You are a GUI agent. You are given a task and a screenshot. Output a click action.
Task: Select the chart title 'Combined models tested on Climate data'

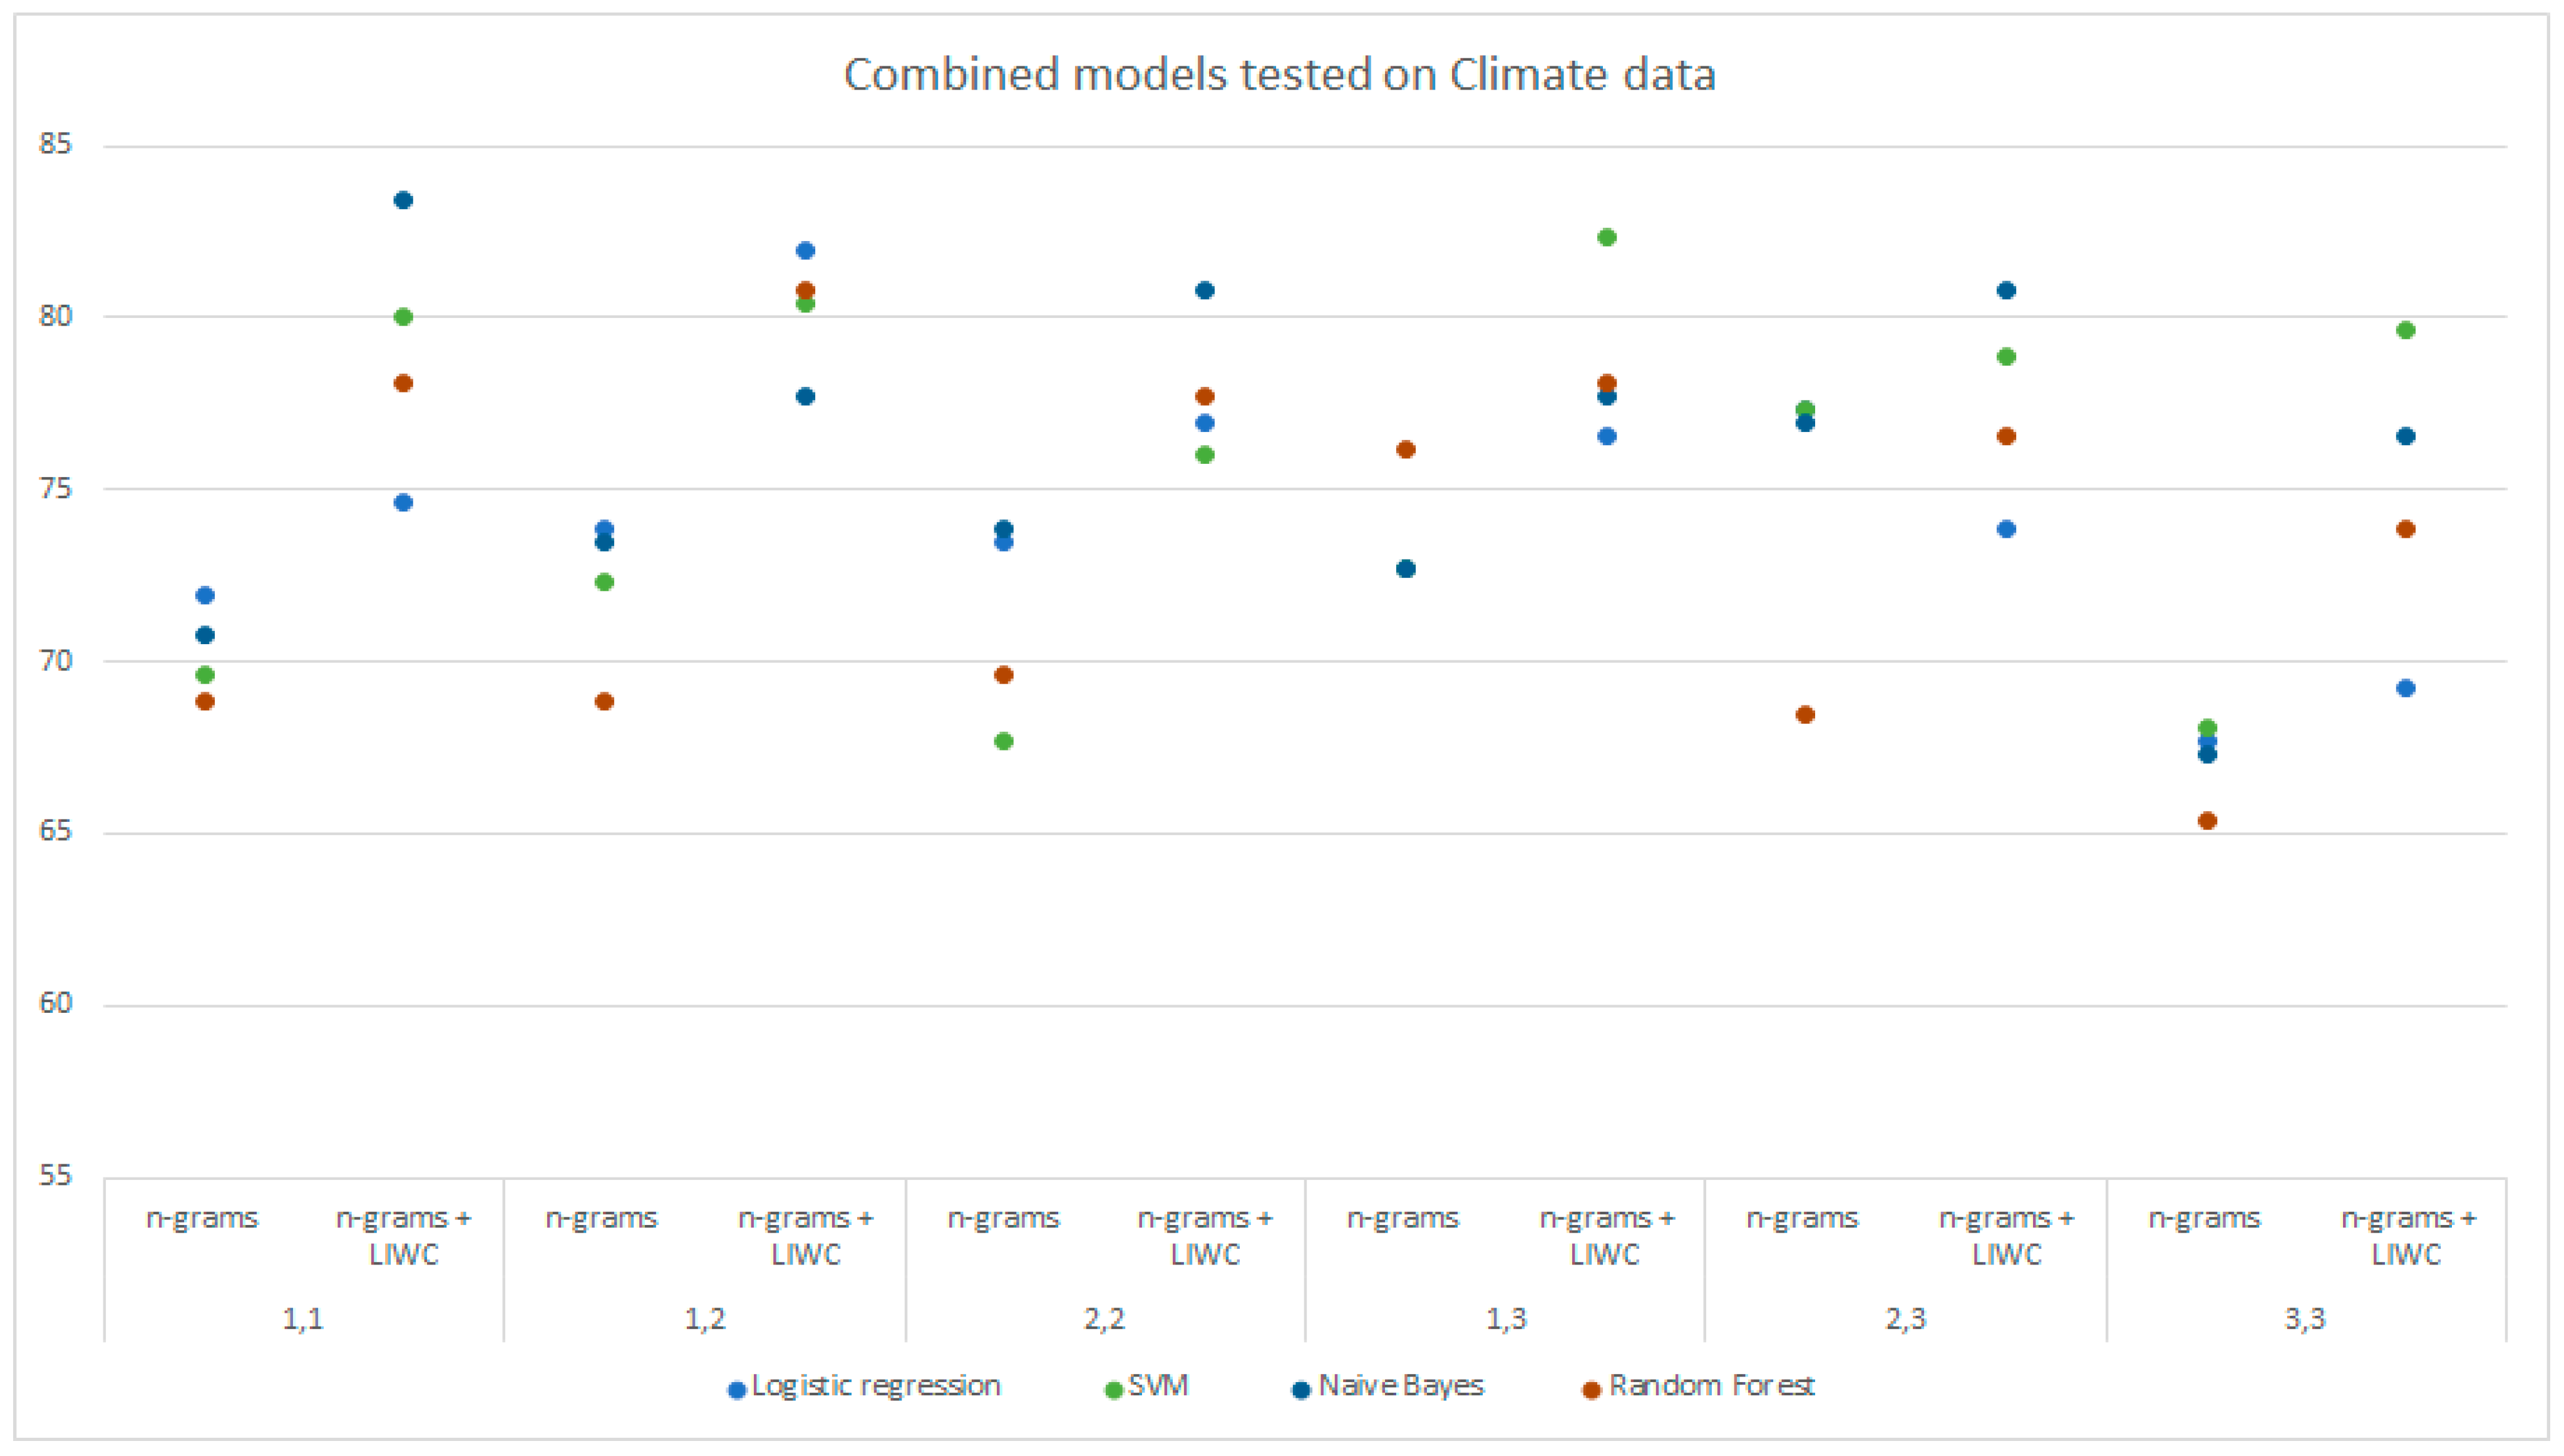point(1280,75)
